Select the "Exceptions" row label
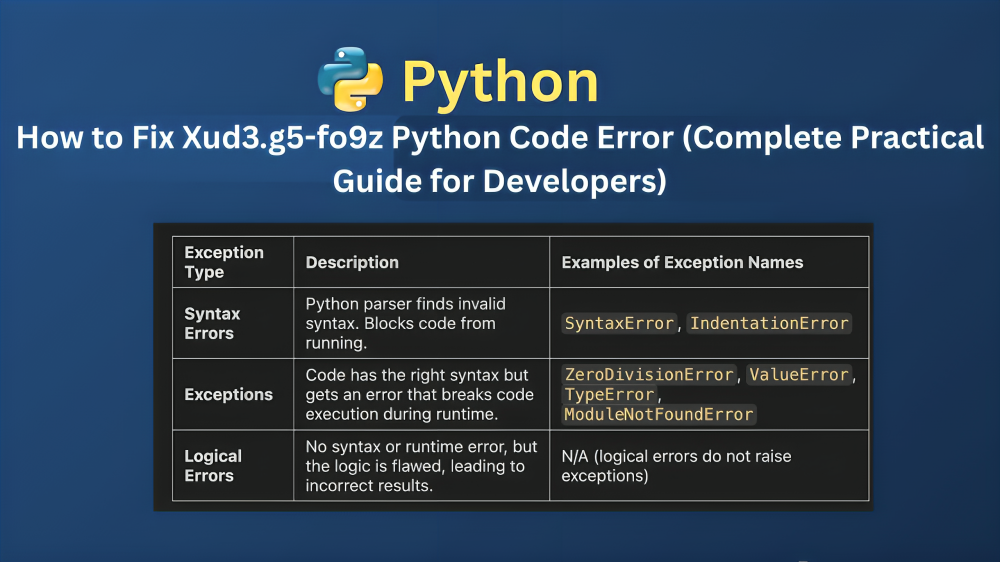 click(x=228, y=395)
